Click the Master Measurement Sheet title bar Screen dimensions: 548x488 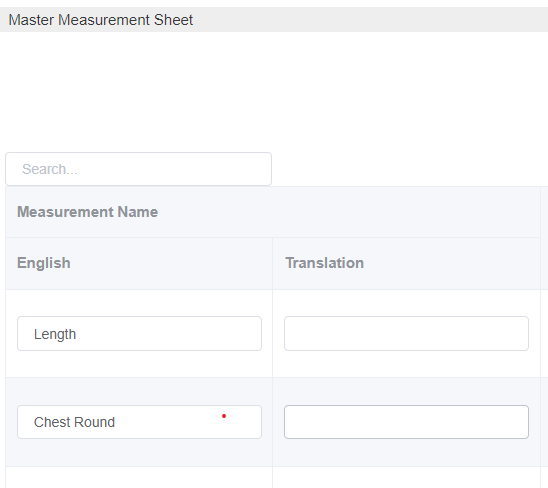click(274, 20)
